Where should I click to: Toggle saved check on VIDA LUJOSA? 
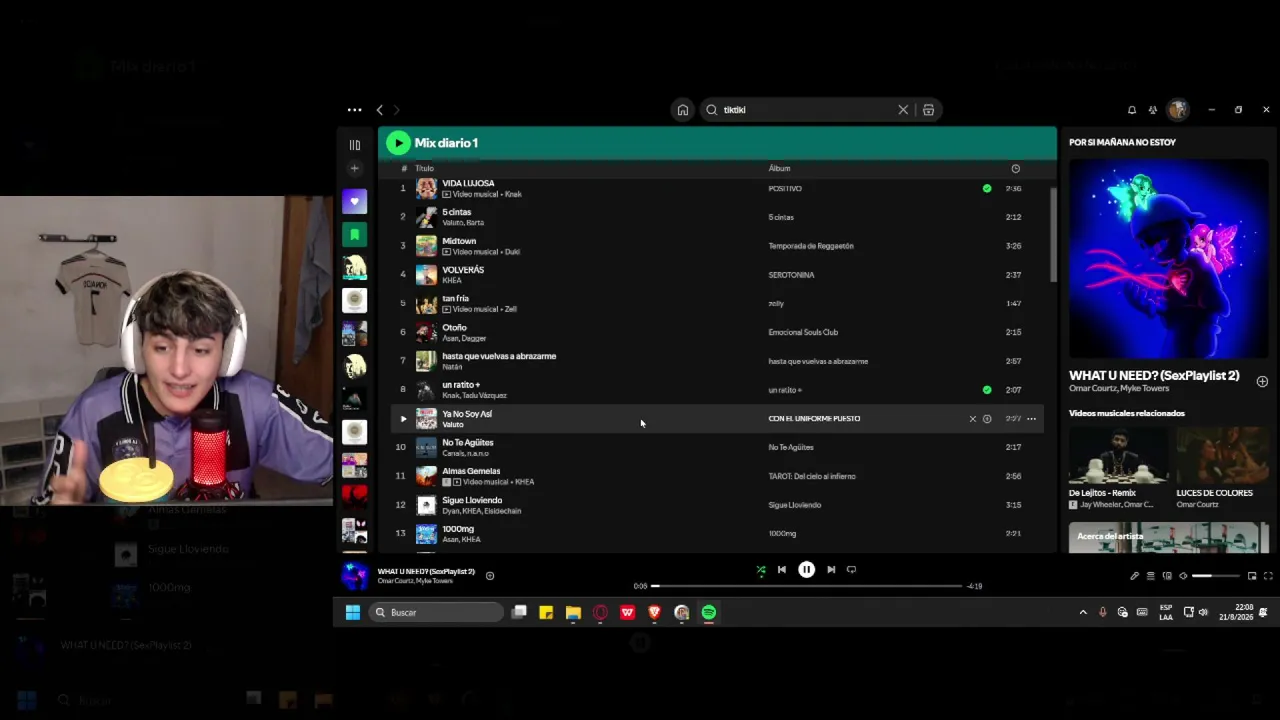pos(987,188)
